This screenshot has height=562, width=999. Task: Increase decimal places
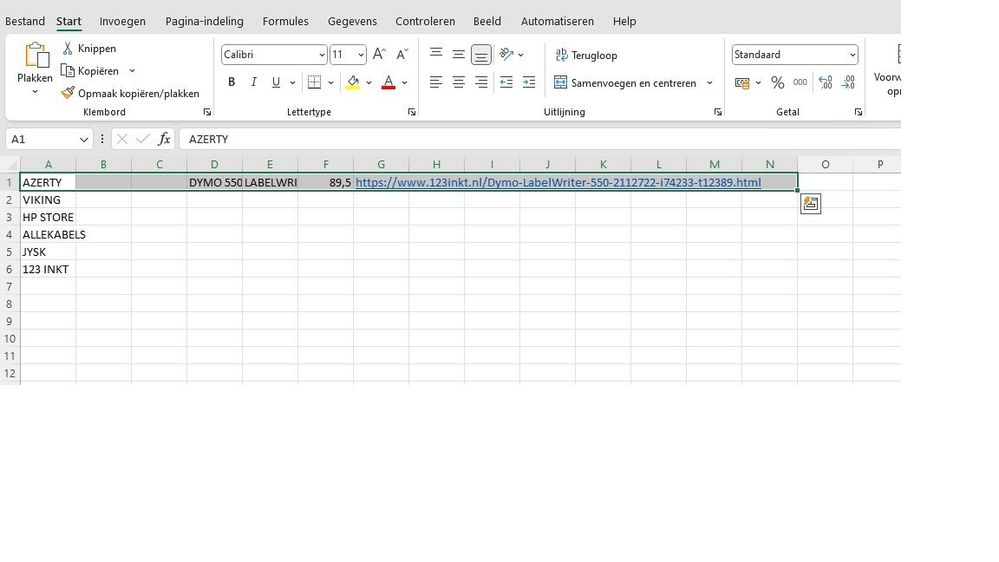click(x=826, y=83)
